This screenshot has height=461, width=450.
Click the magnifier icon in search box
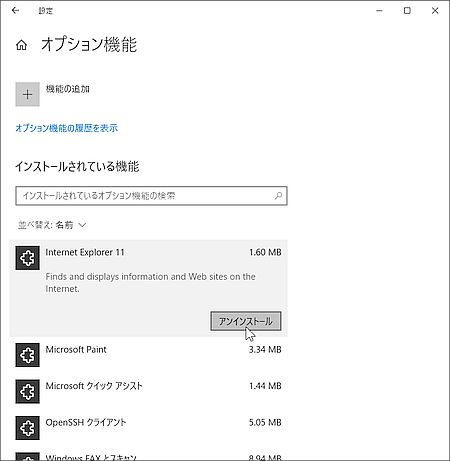(278, 196)
